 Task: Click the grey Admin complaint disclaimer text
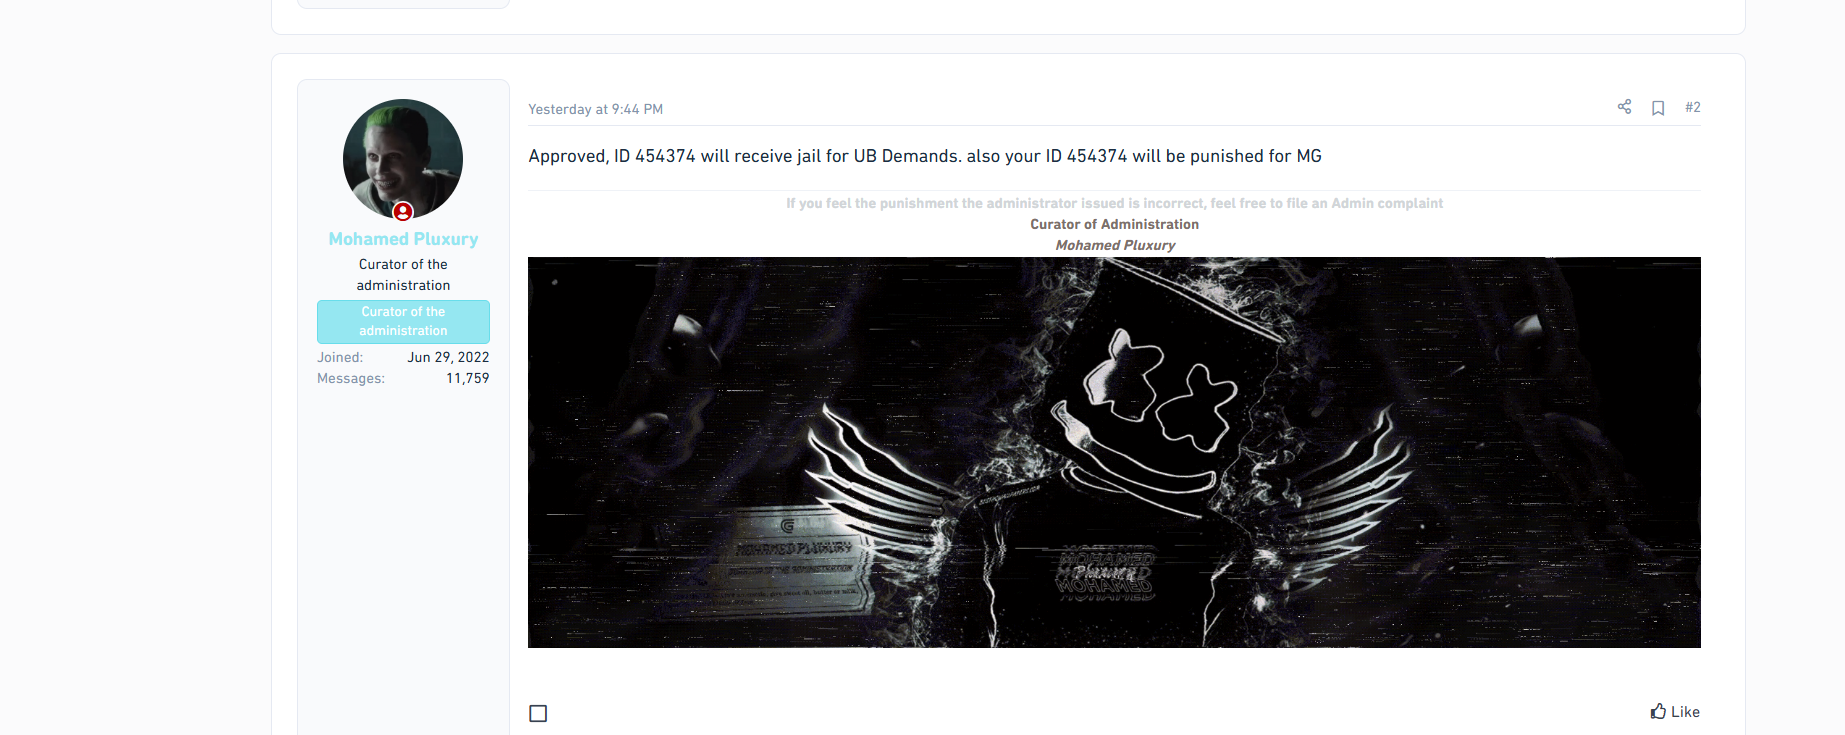point(1114,203)
